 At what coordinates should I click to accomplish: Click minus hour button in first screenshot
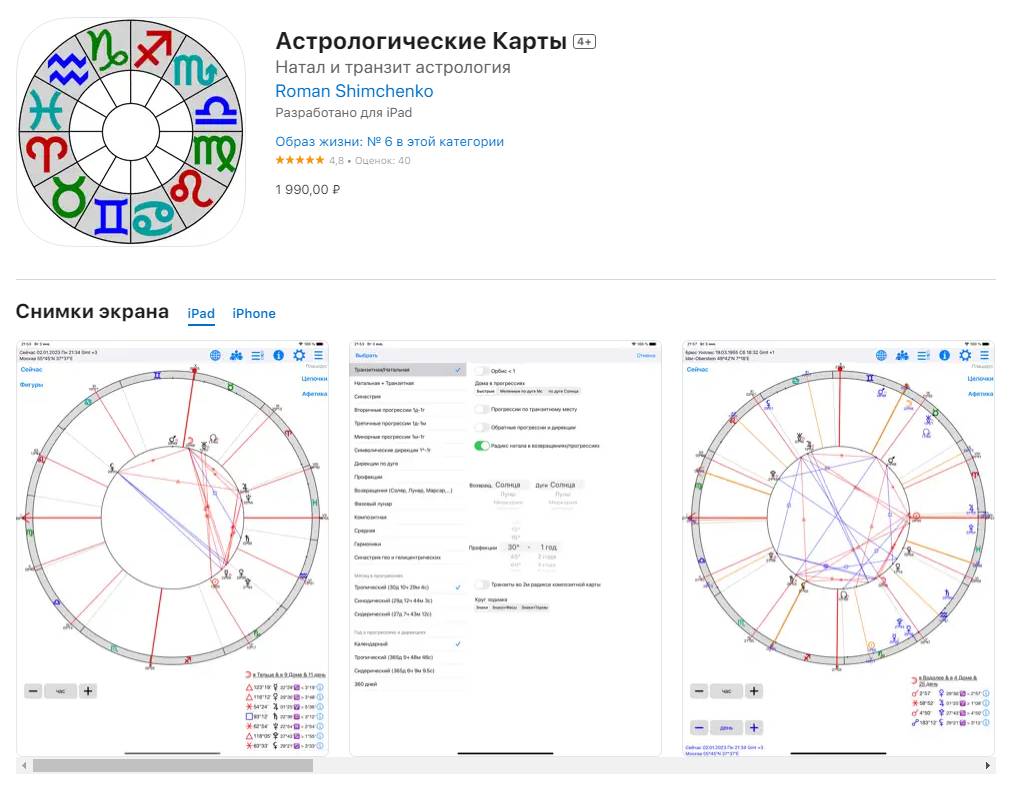34,691
